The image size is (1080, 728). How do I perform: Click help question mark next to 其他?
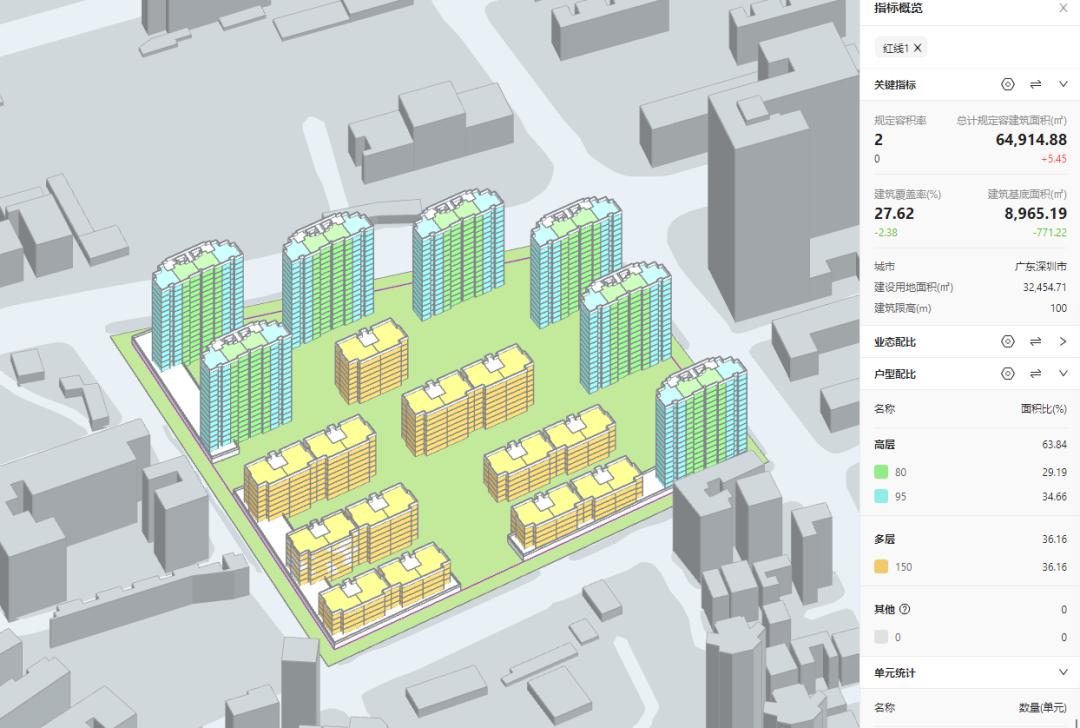905,609
